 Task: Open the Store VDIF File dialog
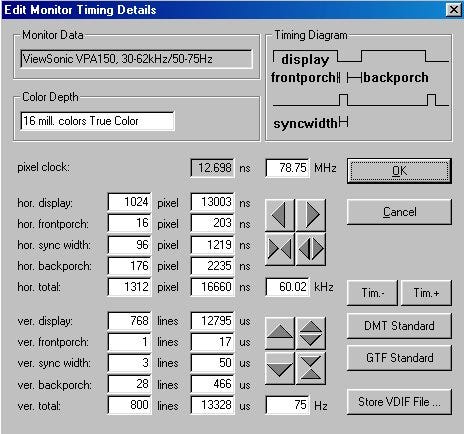[x=399, y=402]
